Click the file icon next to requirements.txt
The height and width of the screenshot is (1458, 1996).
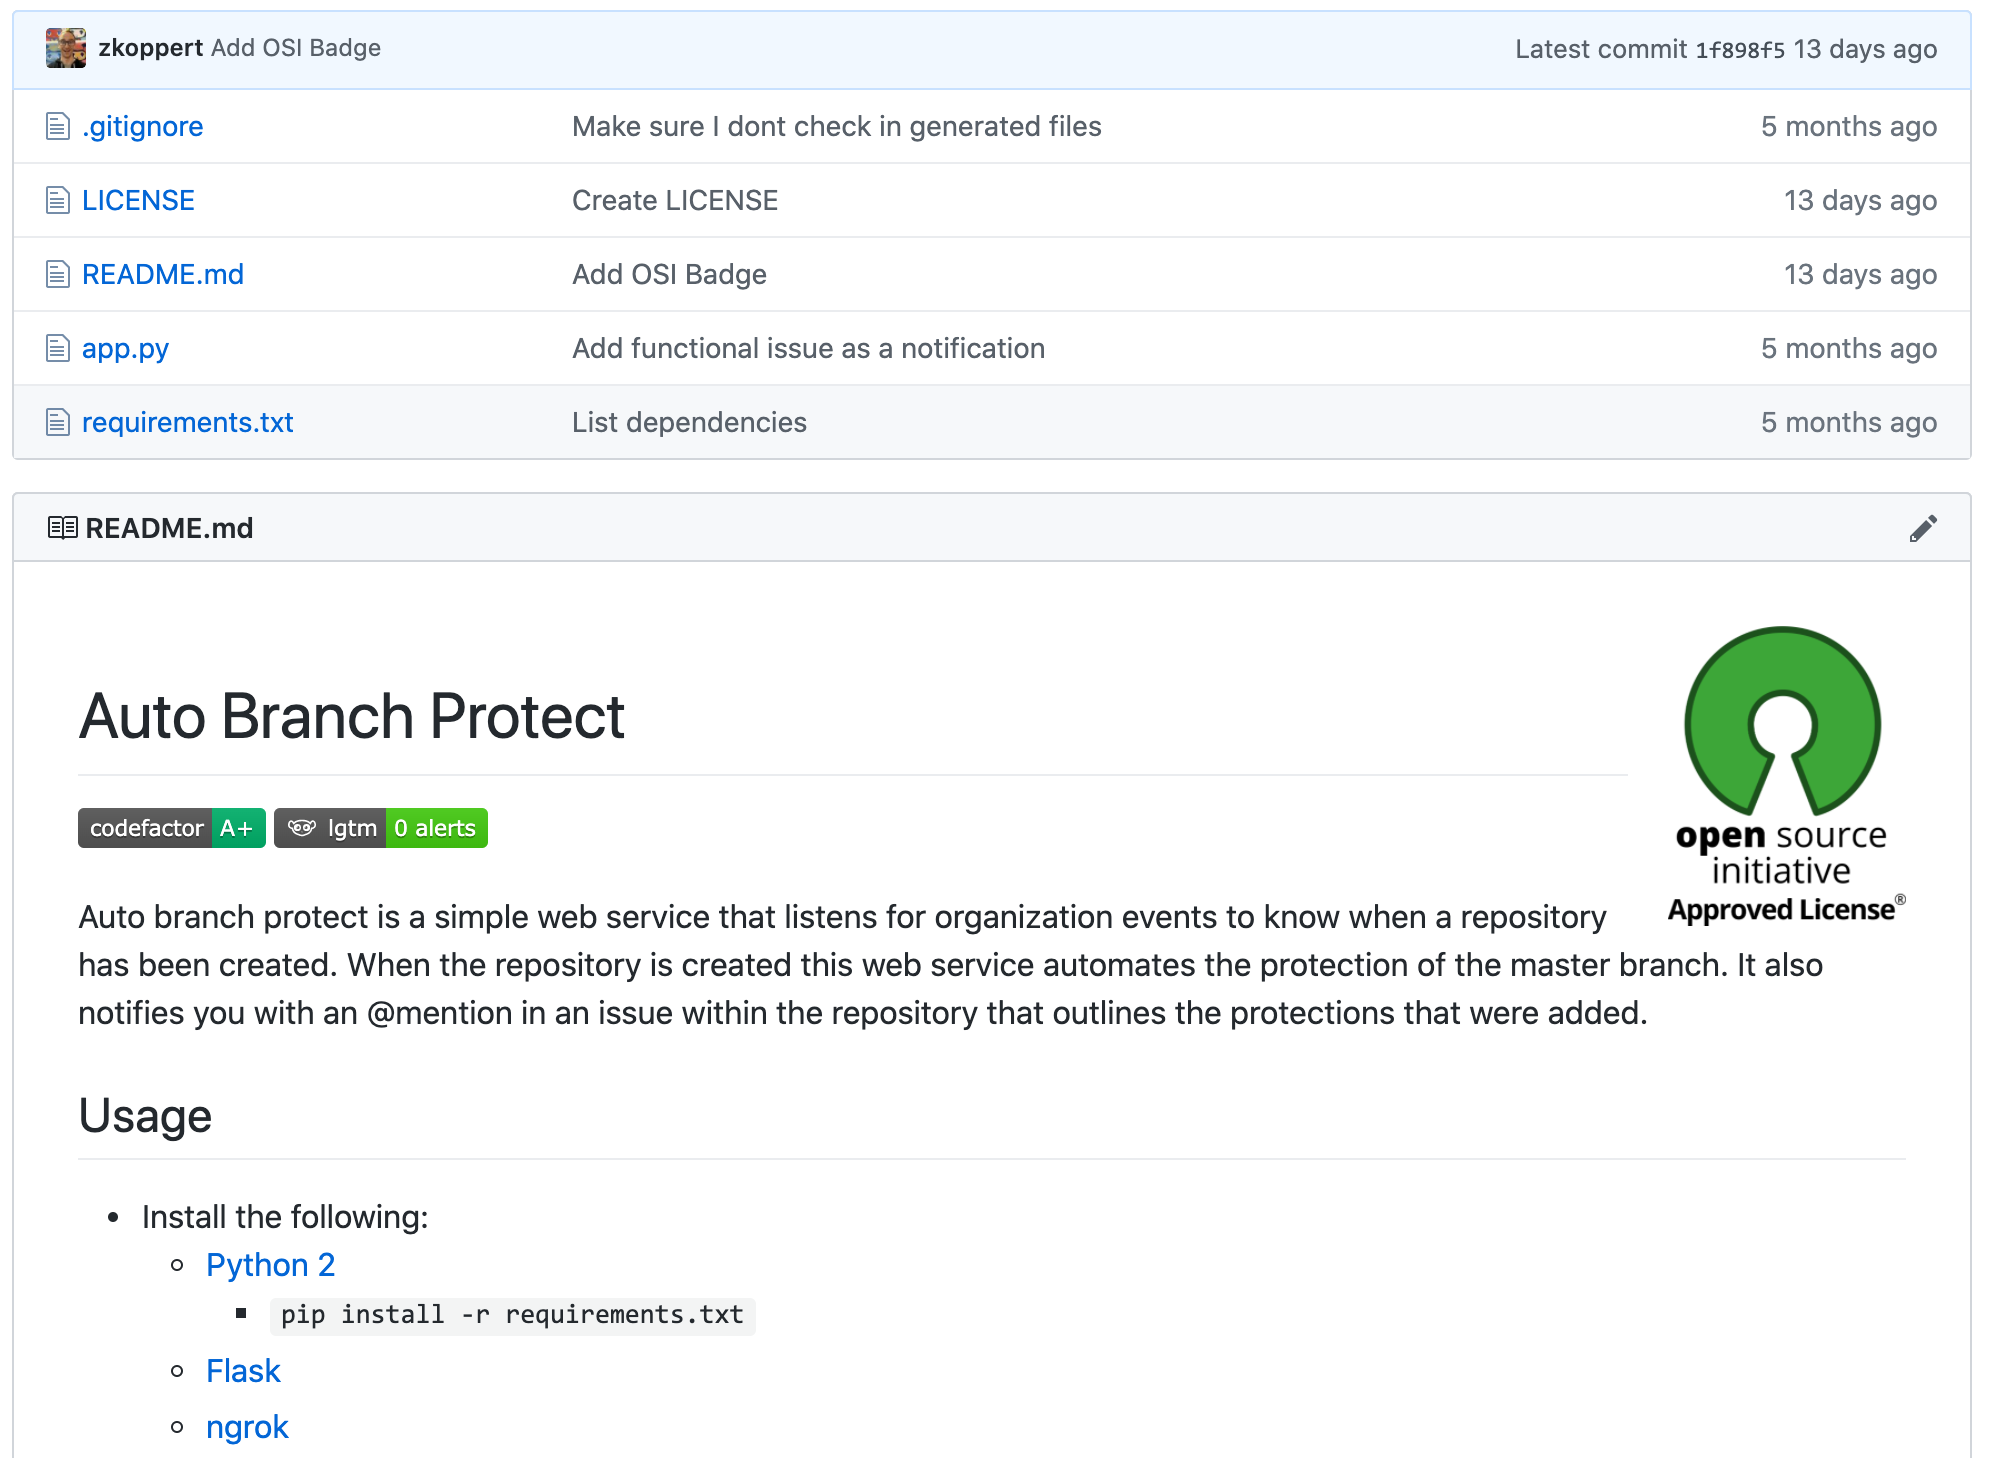coord(58,422)
